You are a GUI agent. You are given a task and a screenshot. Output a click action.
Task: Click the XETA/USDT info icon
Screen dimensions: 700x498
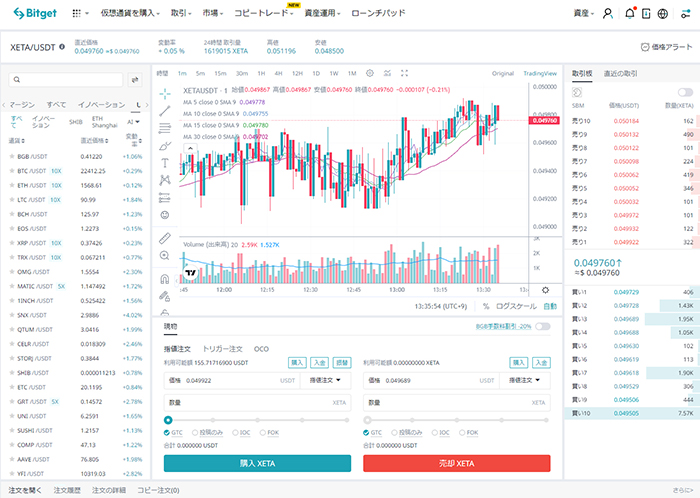[62, 46]
